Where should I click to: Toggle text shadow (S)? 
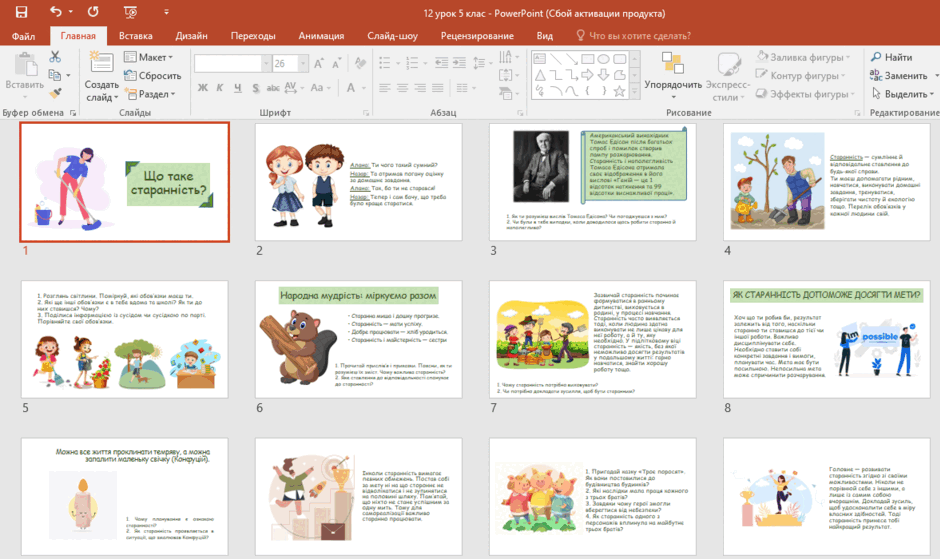[x=255, y=88]
